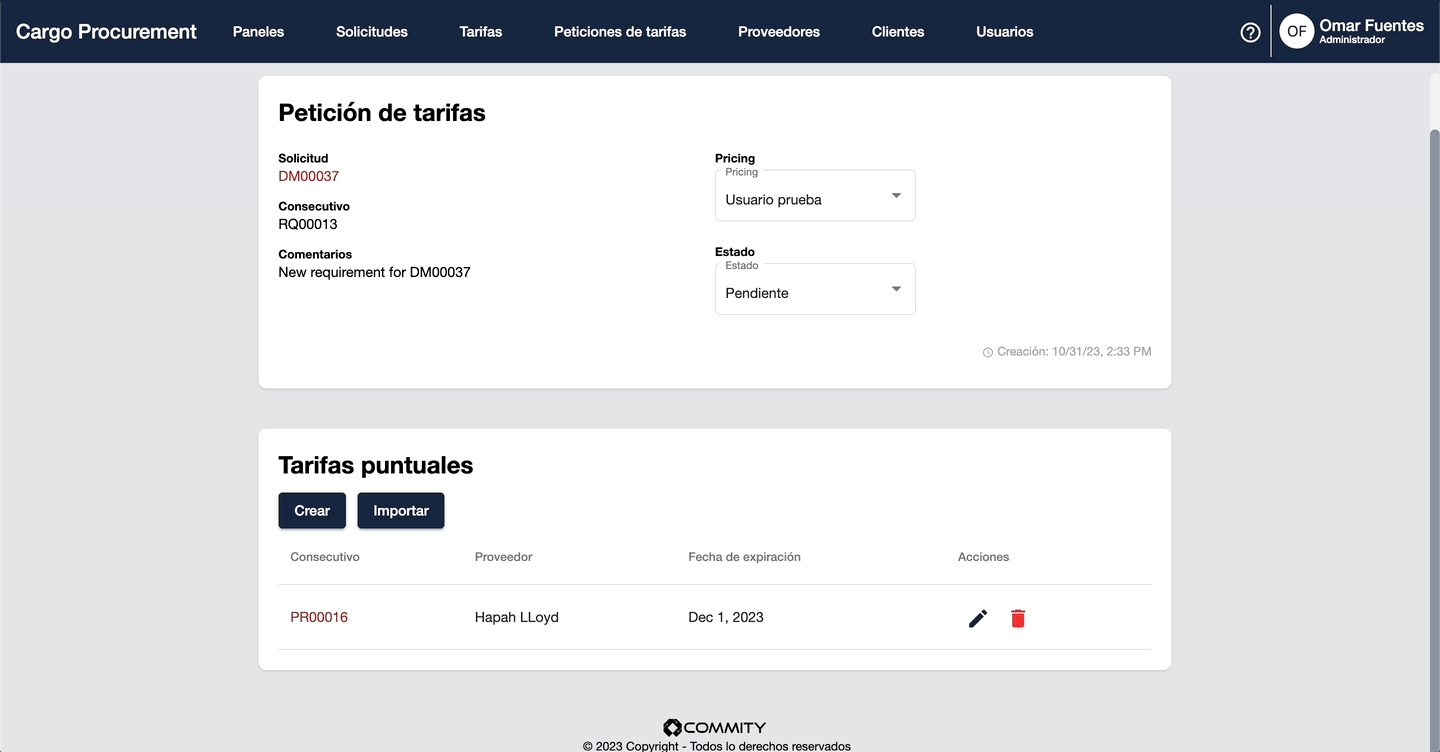Image resolution: width=1440 pixels, height=752 pixels.
Task: Open the help question mark icon
Action: pos(1250,32)
